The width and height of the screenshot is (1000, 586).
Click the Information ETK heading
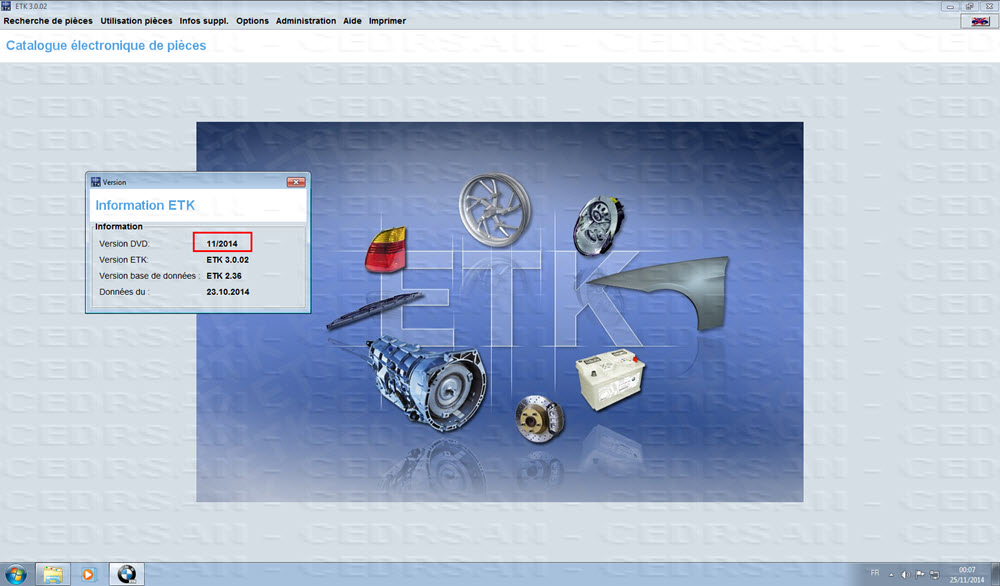point(145,205)
